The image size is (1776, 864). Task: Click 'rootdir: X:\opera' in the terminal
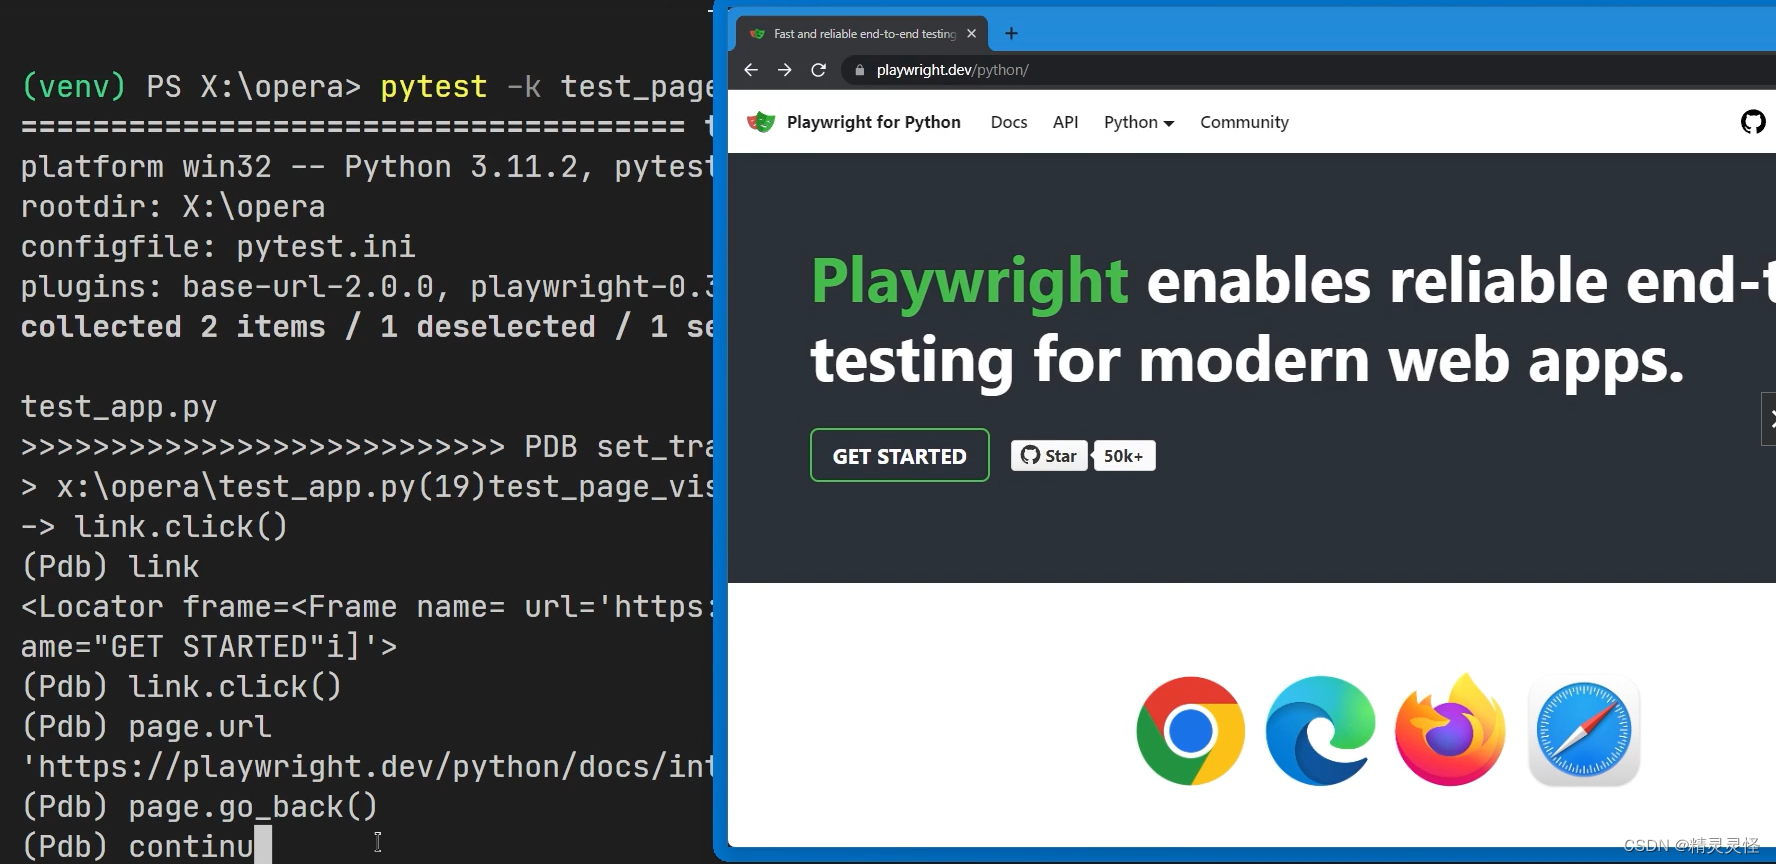[173, 207]
